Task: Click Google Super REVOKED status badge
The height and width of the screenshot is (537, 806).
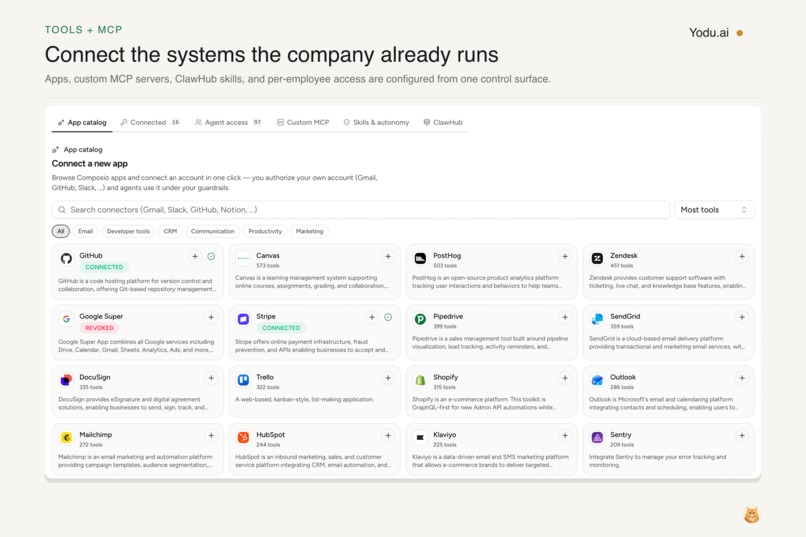Action: (x=99, y=328)
